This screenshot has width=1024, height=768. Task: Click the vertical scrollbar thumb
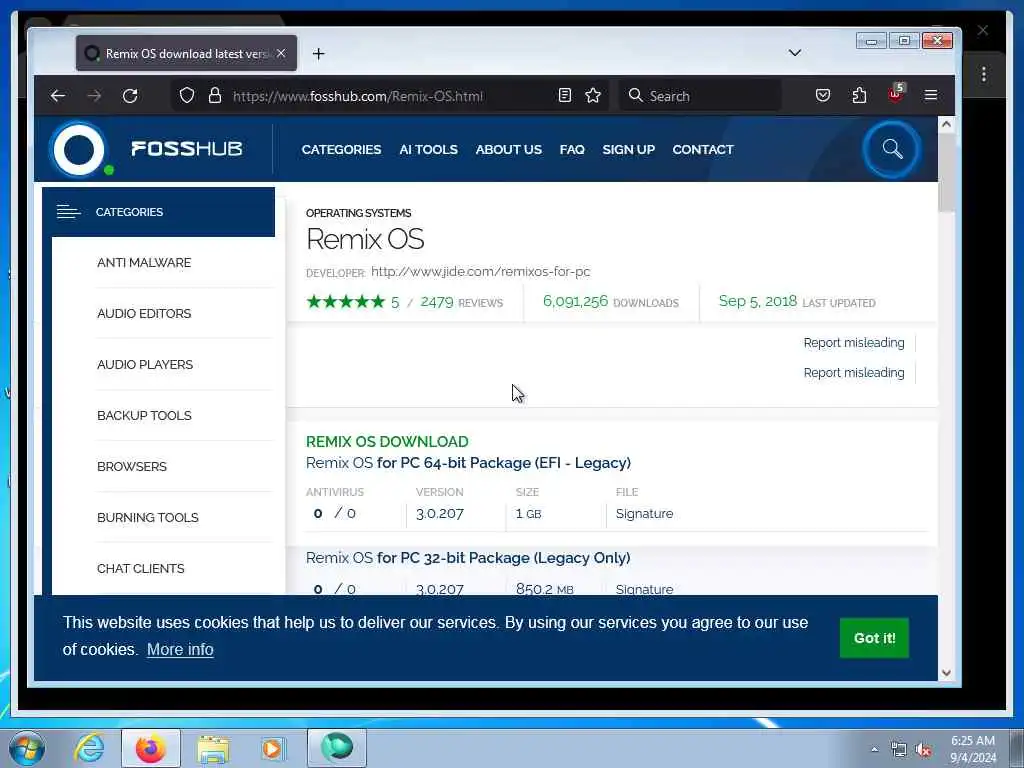pos(946,172)
